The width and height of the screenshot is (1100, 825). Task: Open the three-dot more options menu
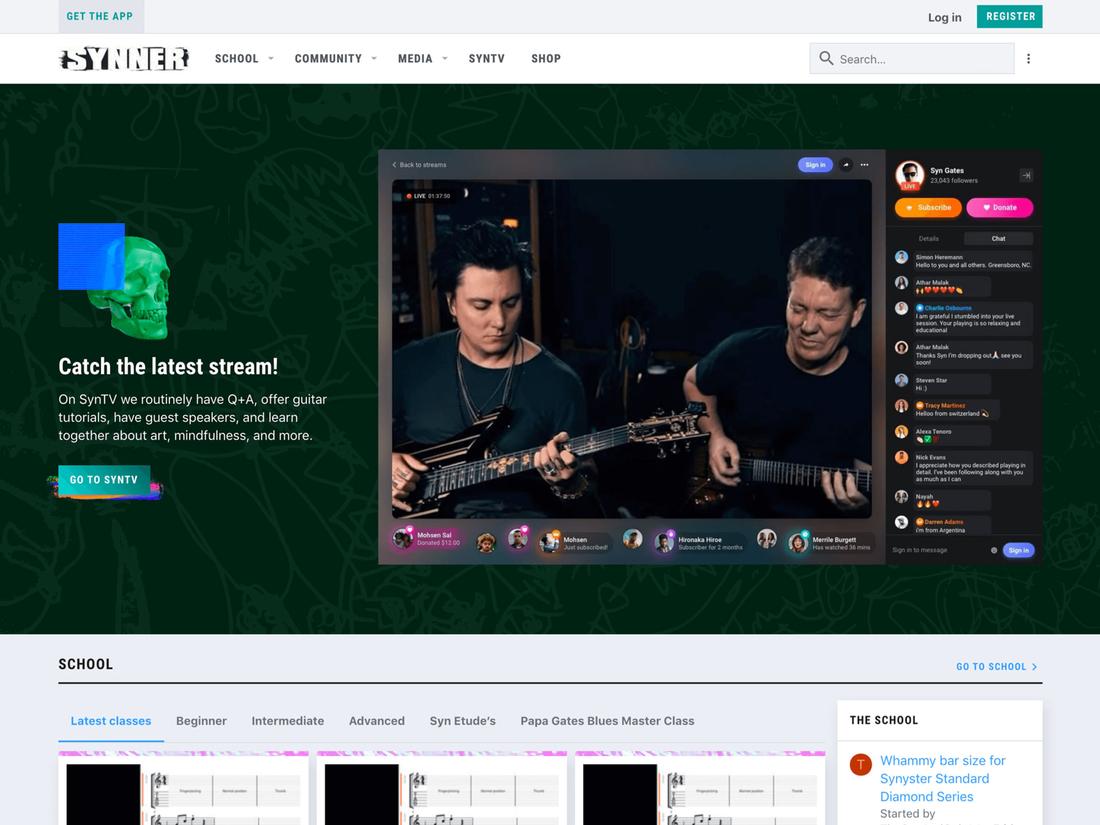[1028, 59]
